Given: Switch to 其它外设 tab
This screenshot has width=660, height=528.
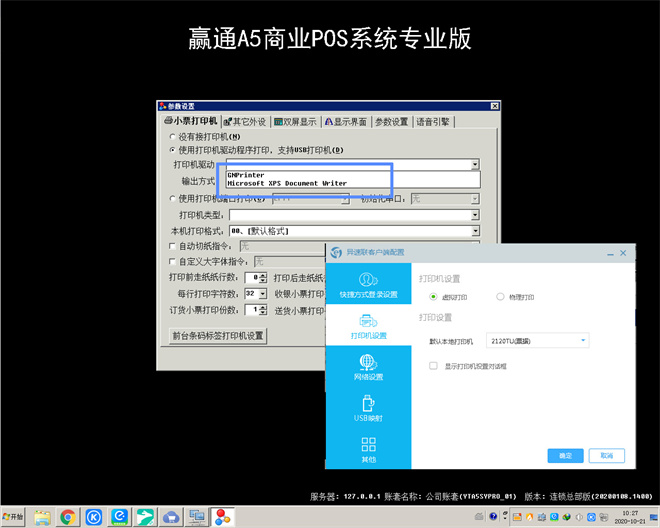Looking at the screenshot, I should 245,121.
